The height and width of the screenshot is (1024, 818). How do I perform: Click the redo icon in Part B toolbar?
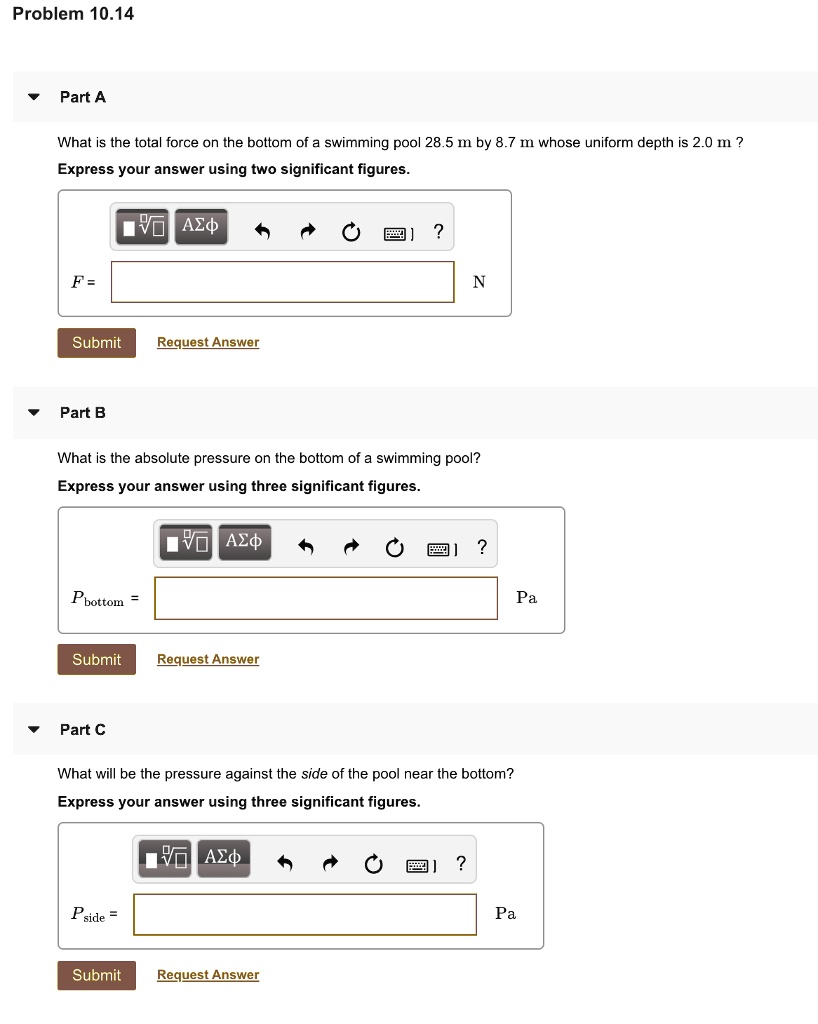[351, 547]
